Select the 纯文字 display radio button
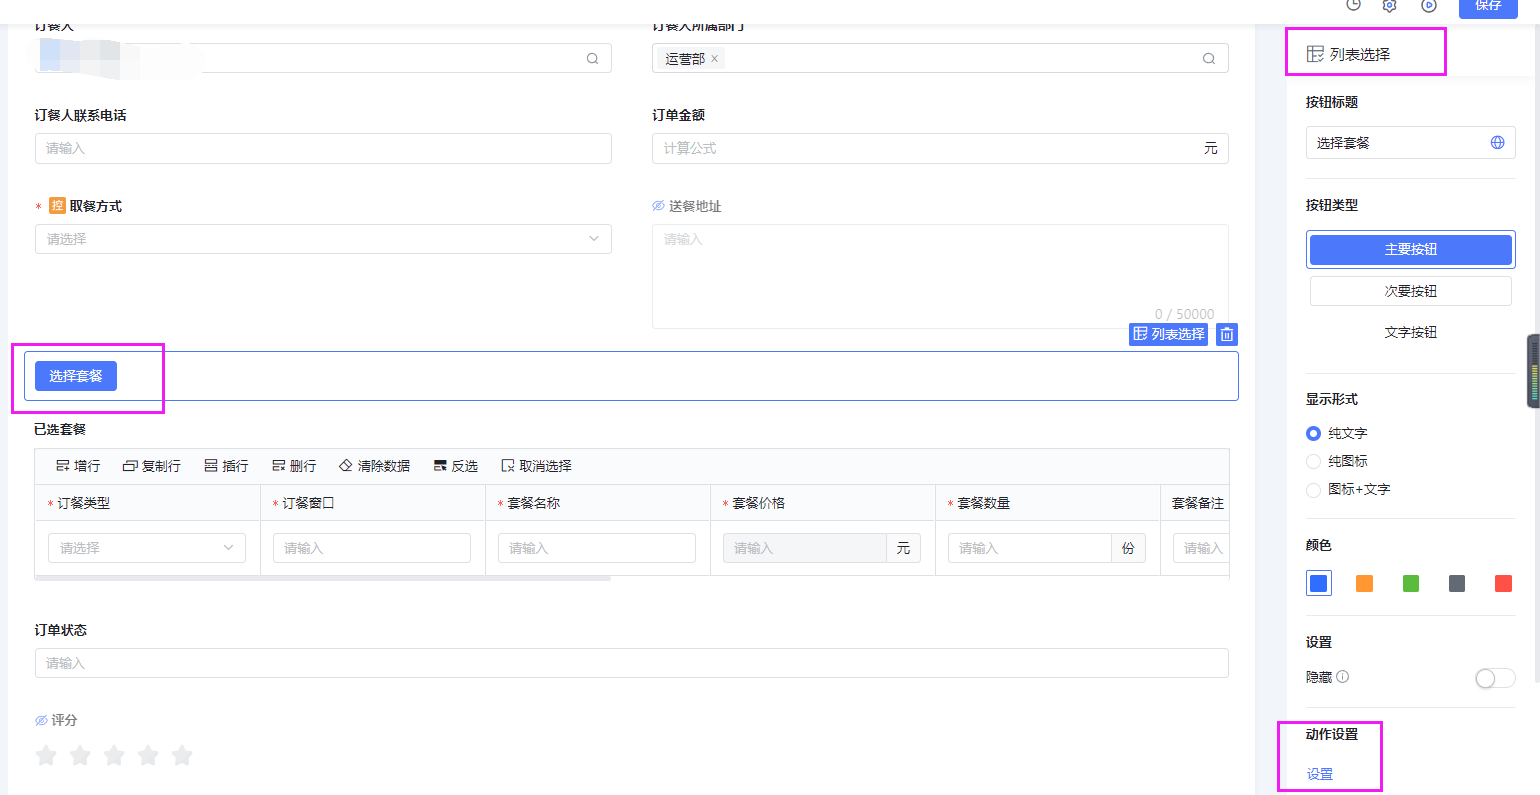Screen dimensions: 1540x795 [1314, 433]
